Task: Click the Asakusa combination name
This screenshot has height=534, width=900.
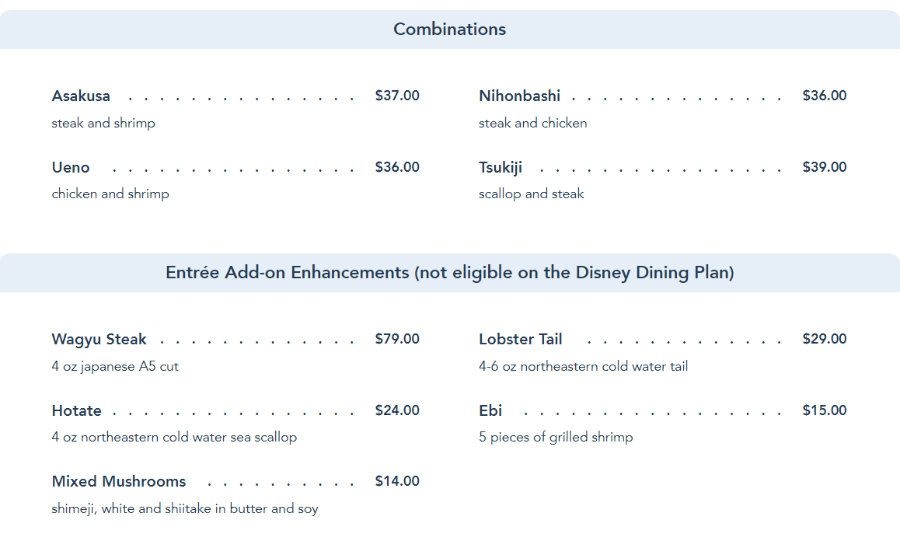Action: (x=81, y=96)
